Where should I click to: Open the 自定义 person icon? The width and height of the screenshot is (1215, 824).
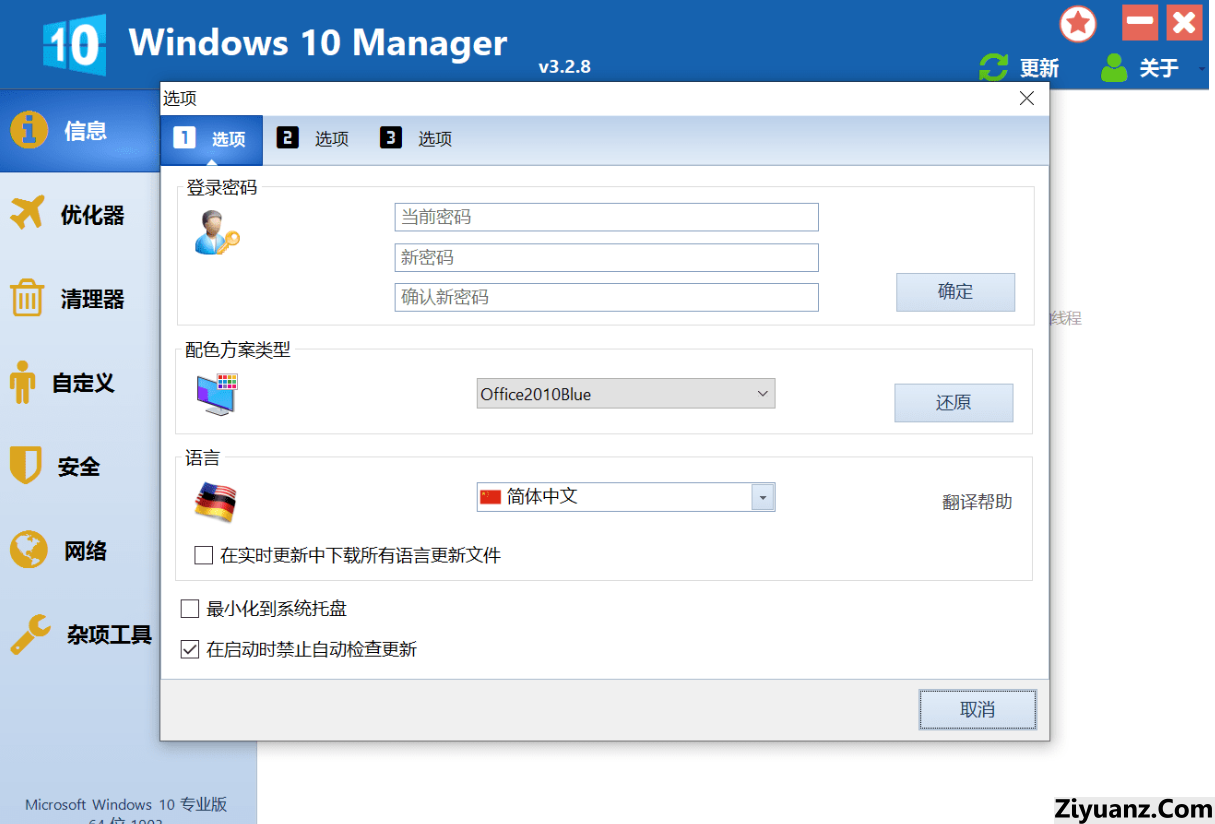22,382
